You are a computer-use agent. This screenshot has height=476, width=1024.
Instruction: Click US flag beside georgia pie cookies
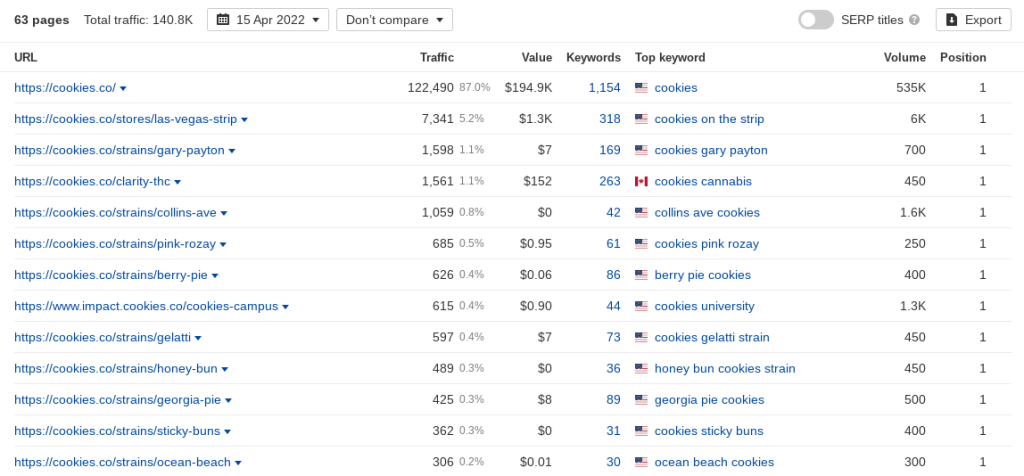641,400
